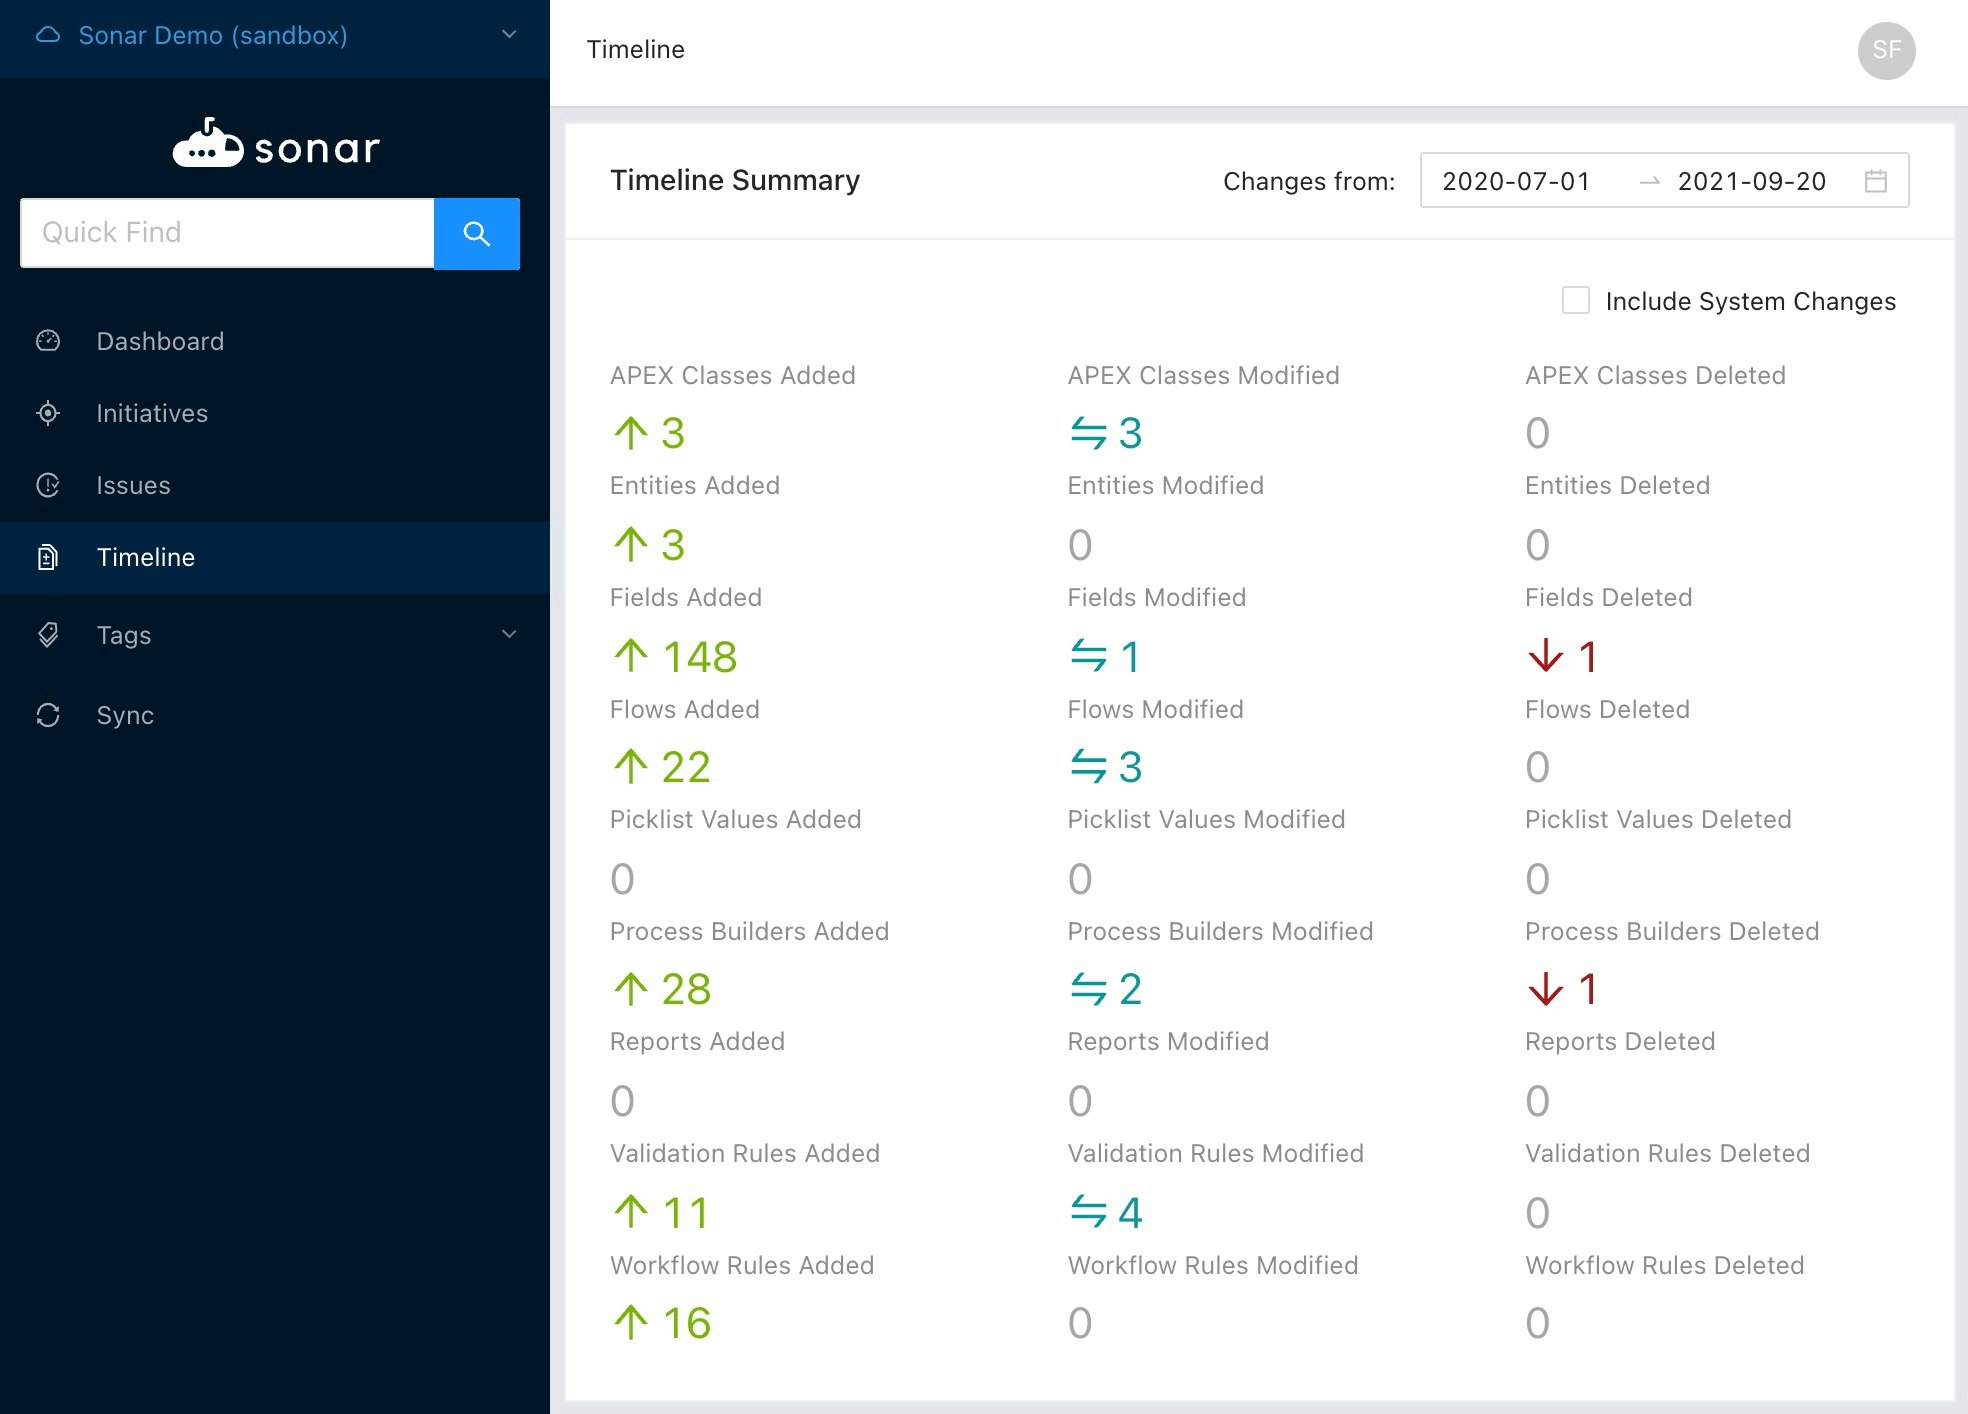This screenshot has height=1414, width=1968.
Task: Click the Fields Deleted down arrow
Action: [x=1546, y=656]
